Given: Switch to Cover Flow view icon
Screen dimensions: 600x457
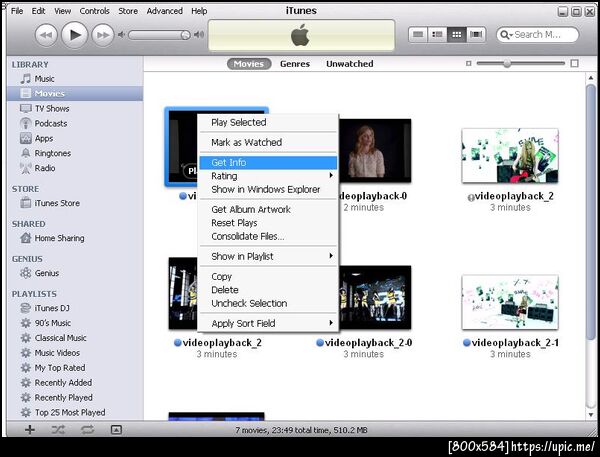Looking at the screenshot, I should [476, 35].
